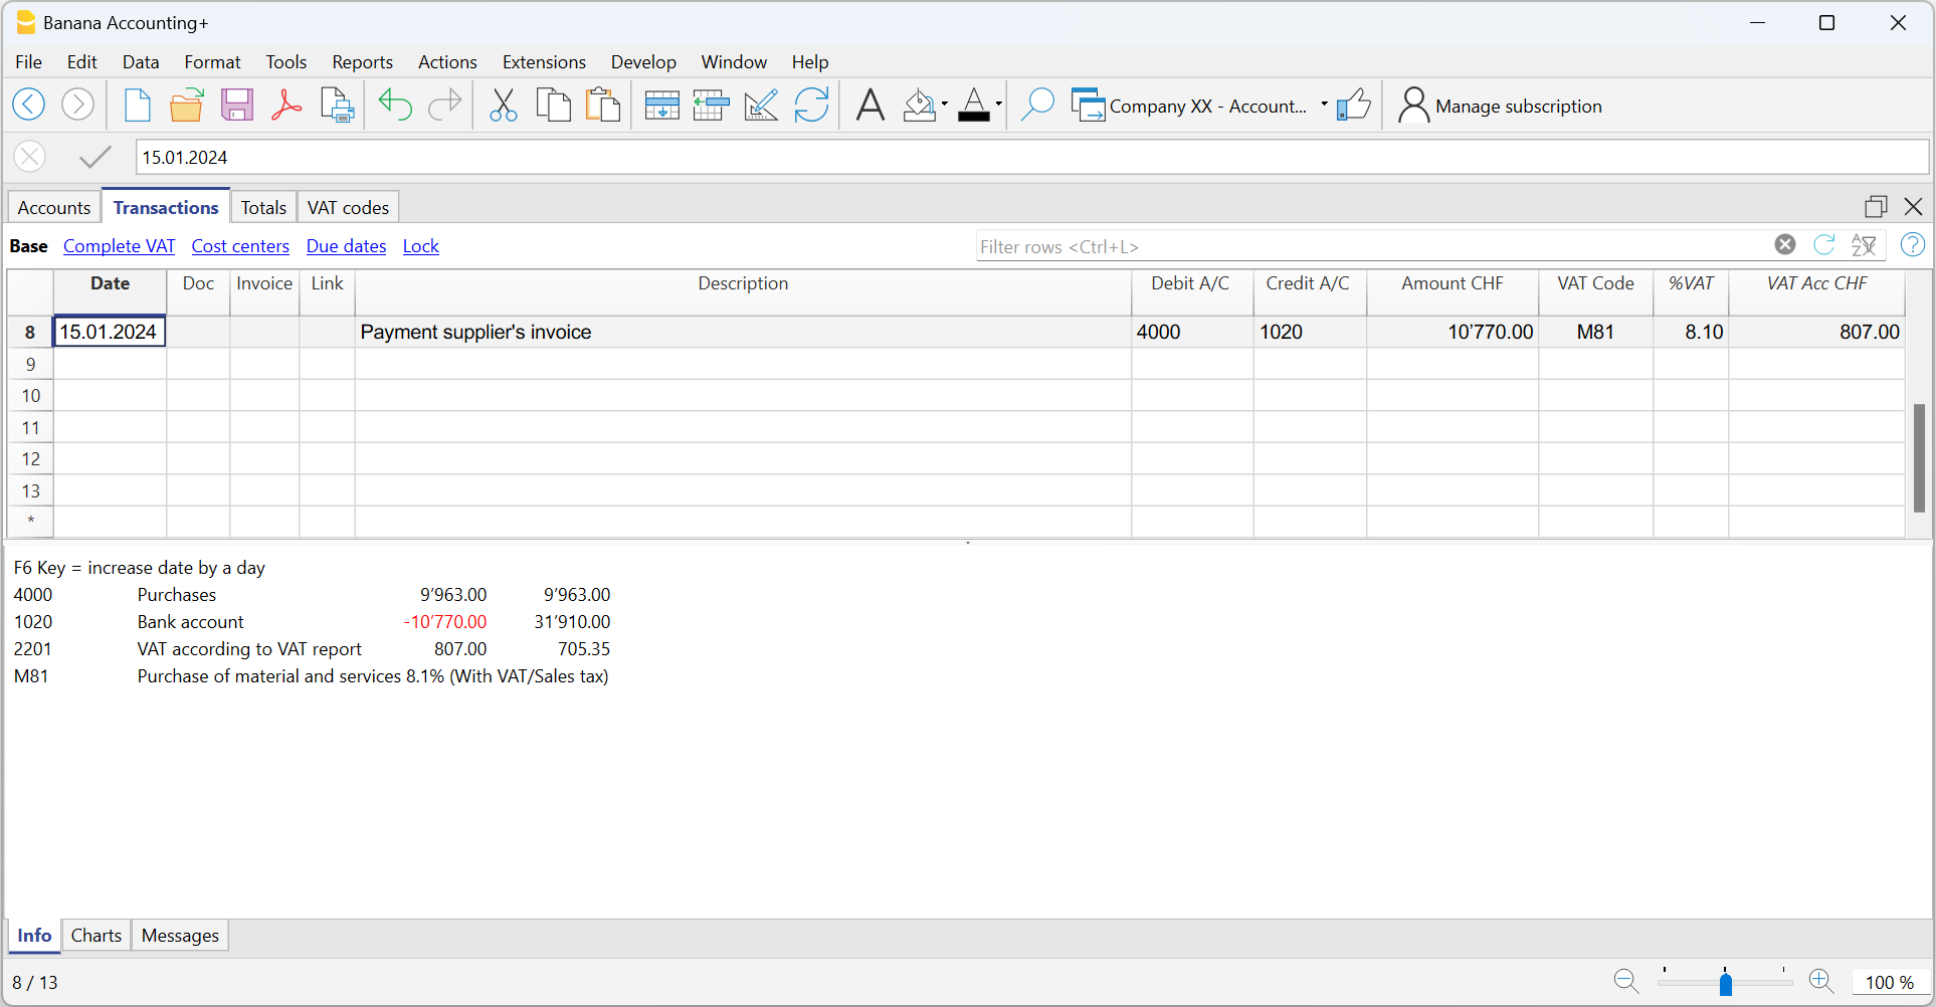Select the Complete VAT view
This screenshot has height=1007, width=1936.
tap(119, 246)
